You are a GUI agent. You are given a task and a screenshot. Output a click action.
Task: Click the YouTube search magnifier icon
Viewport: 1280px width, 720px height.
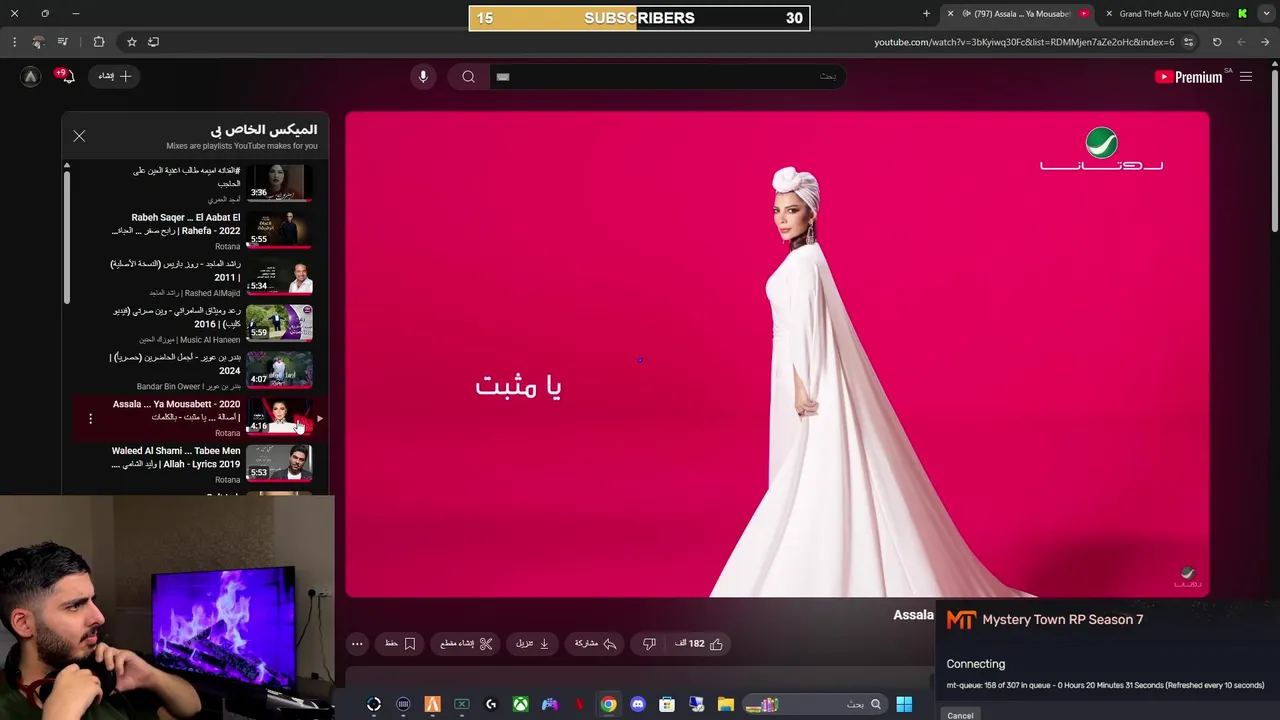tap(468, 76)
